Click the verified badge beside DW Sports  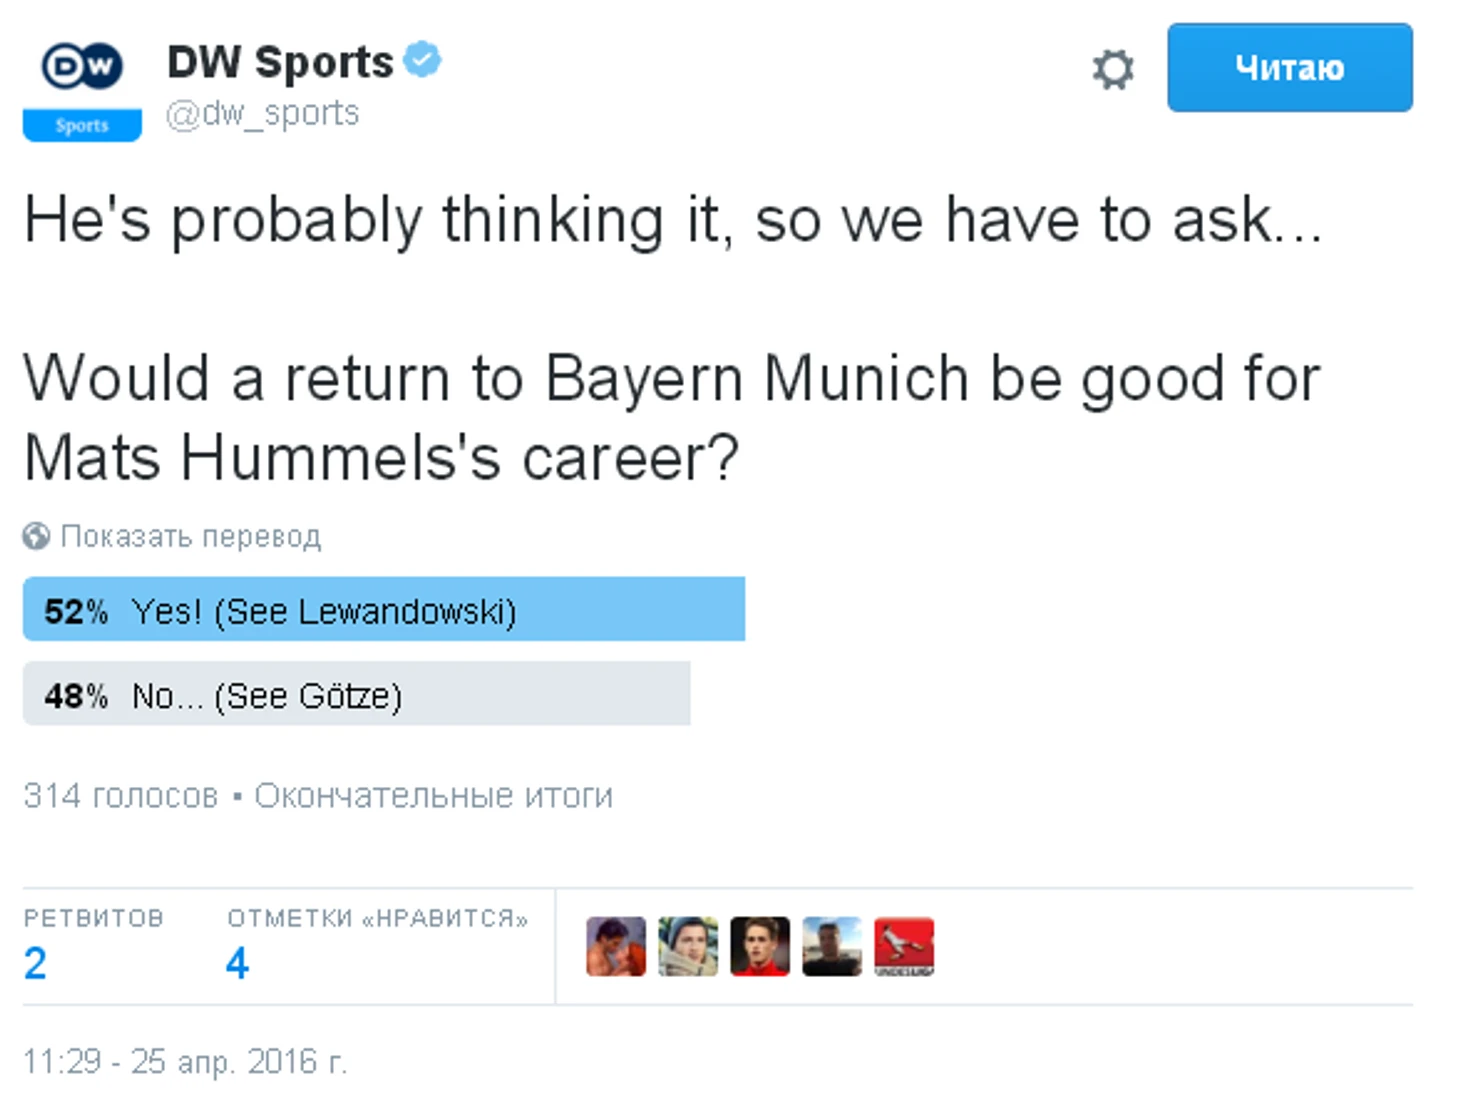pos(422,60)
